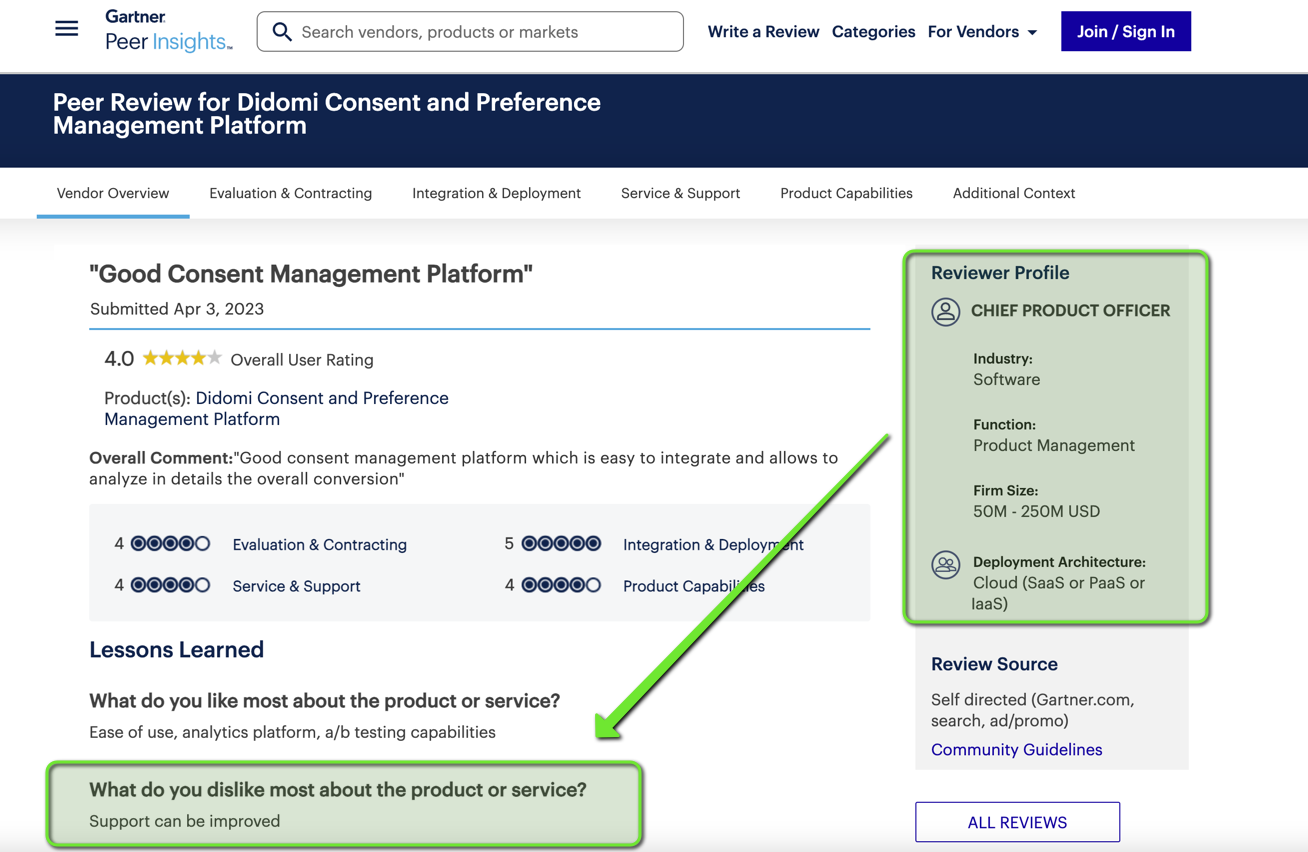Open the hamburger menu icon

(x=67, y=29)
